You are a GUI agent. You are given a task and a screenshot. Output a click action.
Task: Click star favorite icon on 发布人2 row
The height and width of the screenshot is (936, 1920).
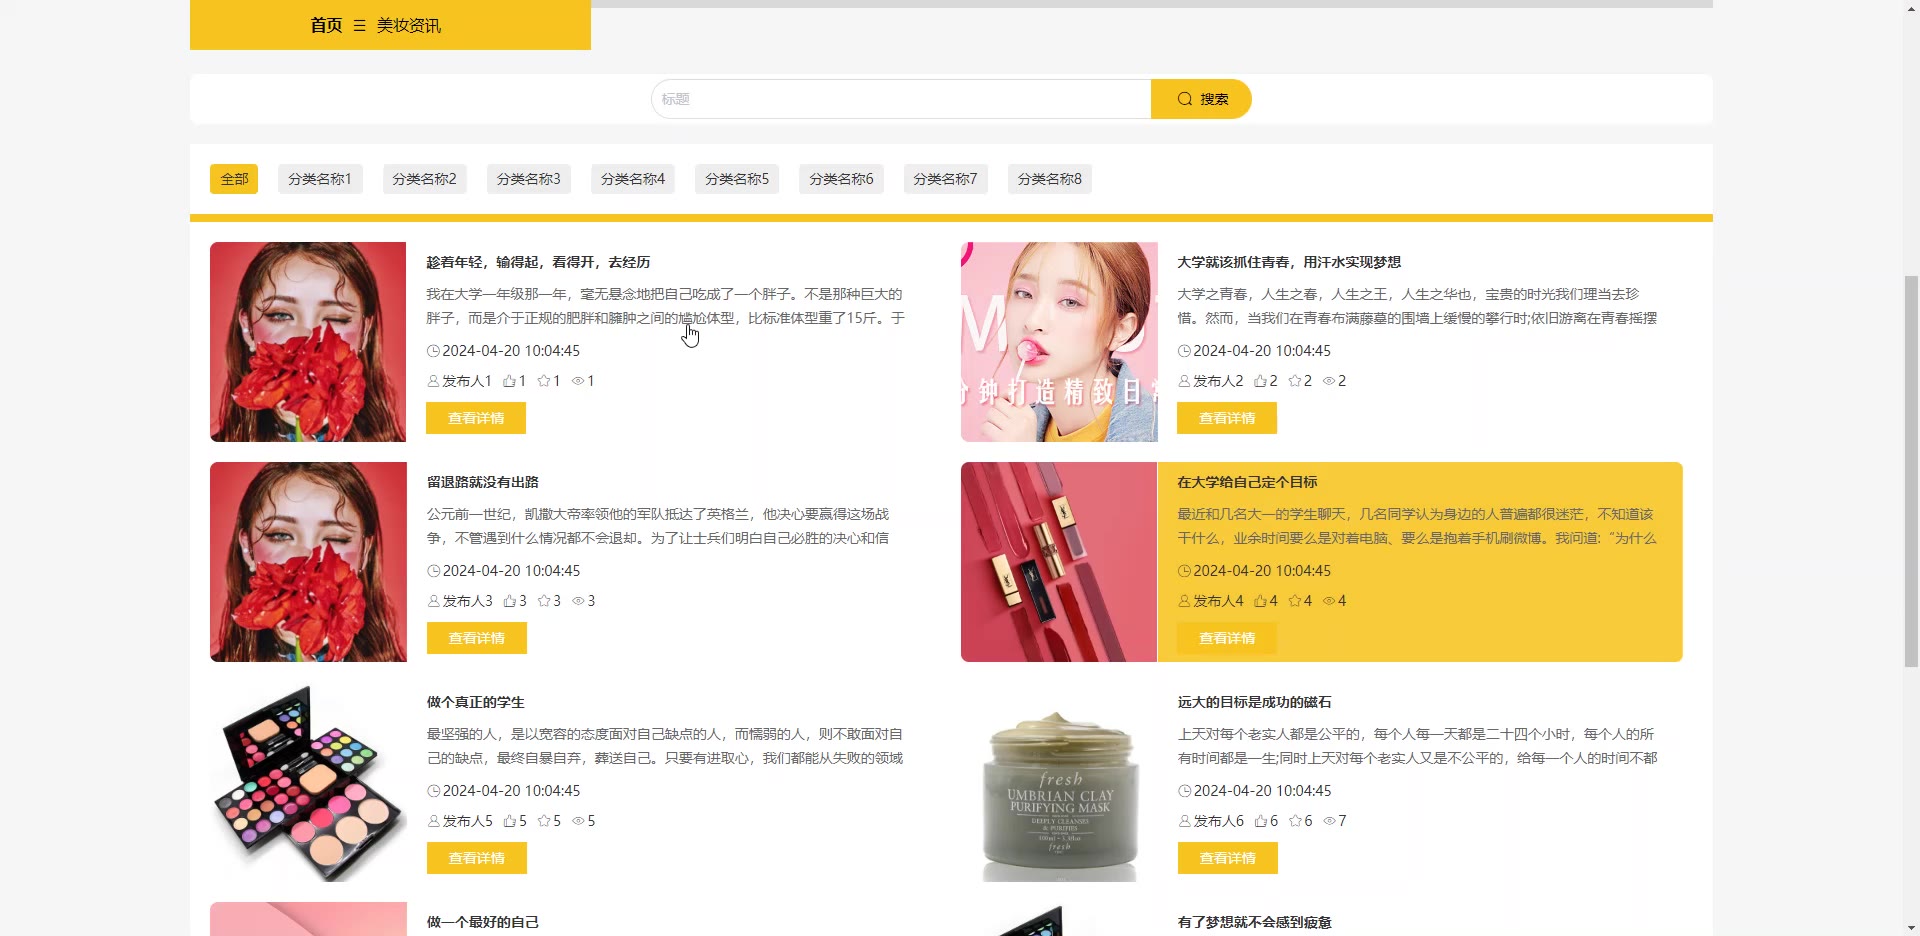point(1295,381)
